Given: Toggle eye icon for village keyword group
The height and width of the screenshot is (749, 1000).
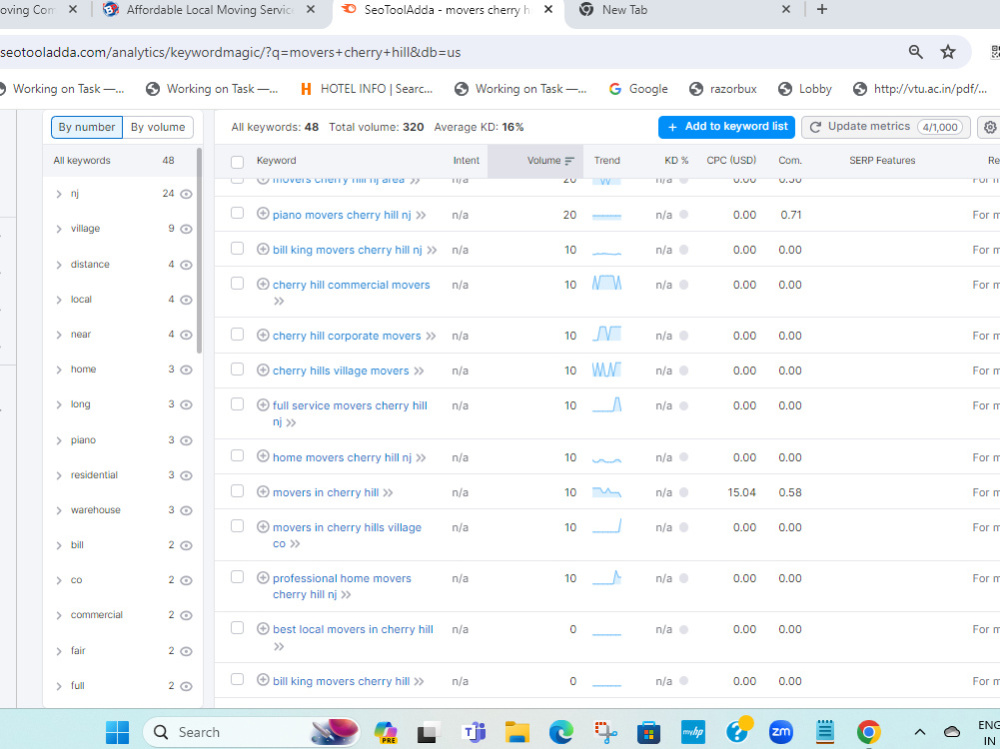Looking at the screenshot, I should [186, 229].
